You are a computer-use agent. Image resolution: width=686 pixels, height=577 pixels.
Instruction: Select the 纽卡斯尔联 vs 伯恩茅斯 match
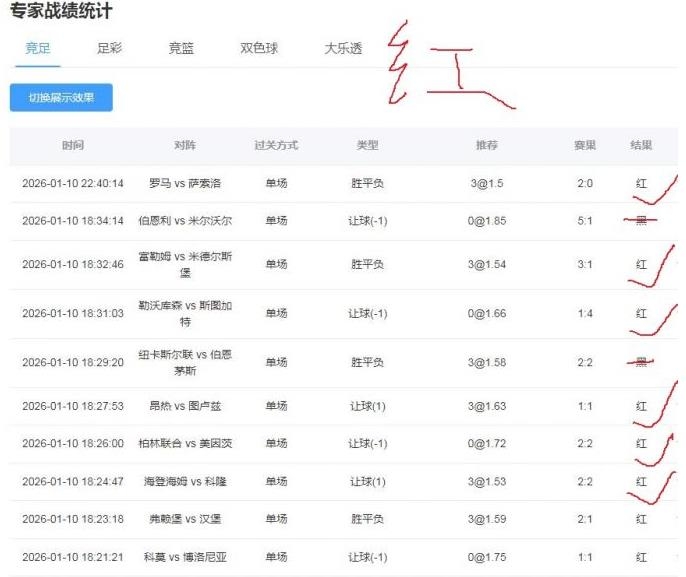(x=184, y=362)
